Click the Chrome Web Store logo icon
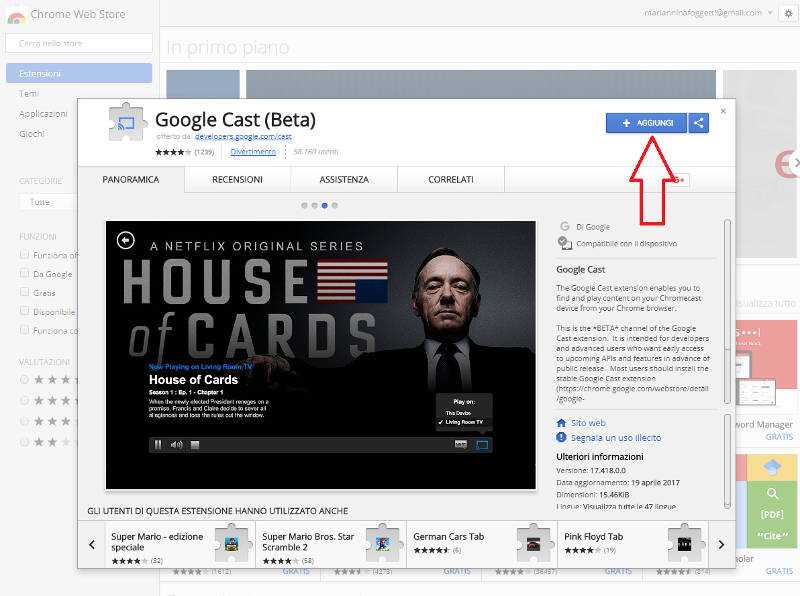 tap(16, 16)
